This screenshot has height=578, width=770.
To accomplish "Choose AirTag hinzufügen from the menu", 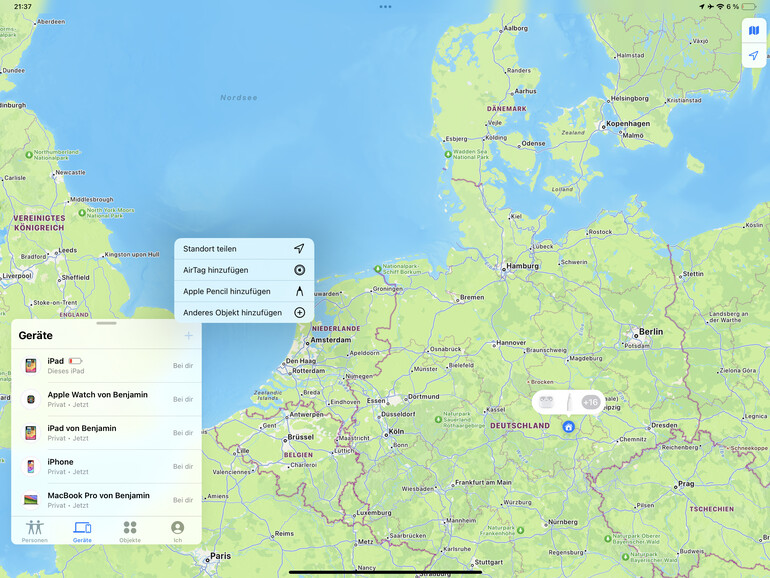I will coord(244,270).
